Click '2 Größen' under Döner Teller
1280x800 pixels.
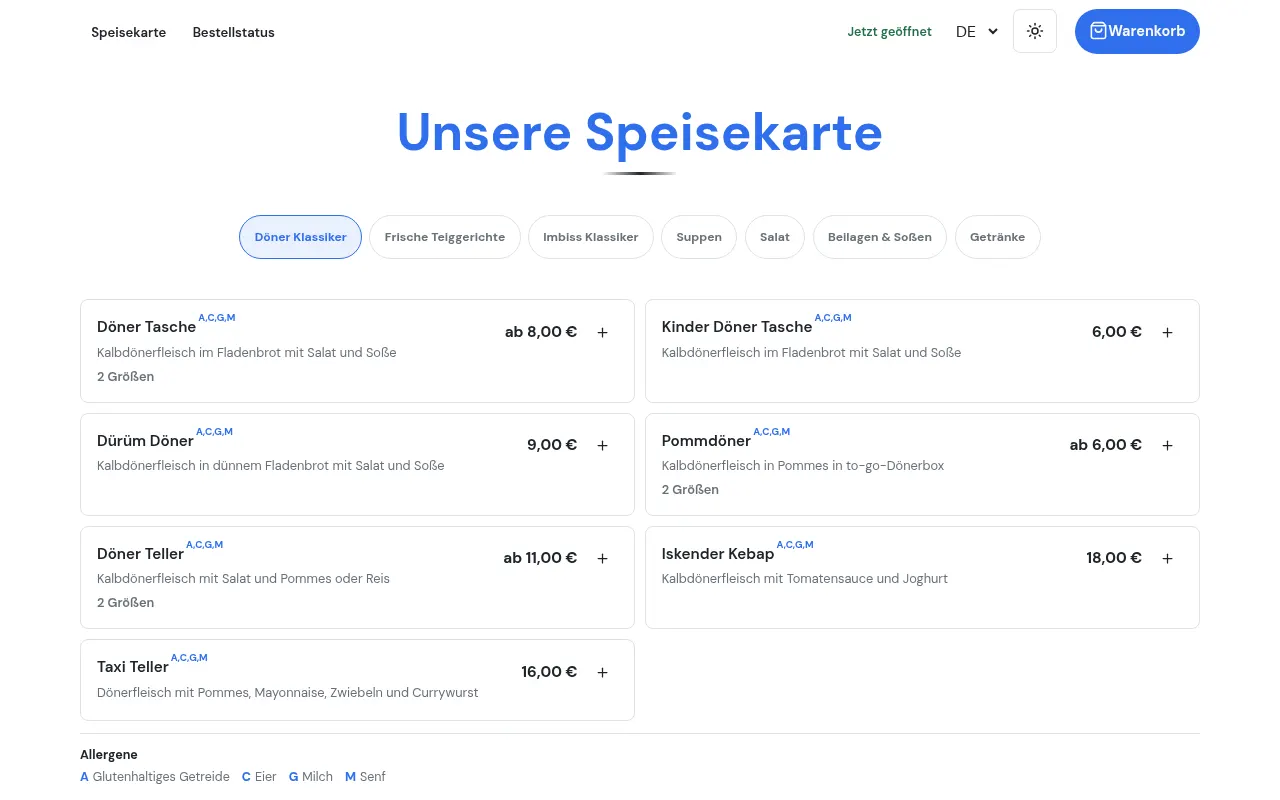click(x=125, y=603)
